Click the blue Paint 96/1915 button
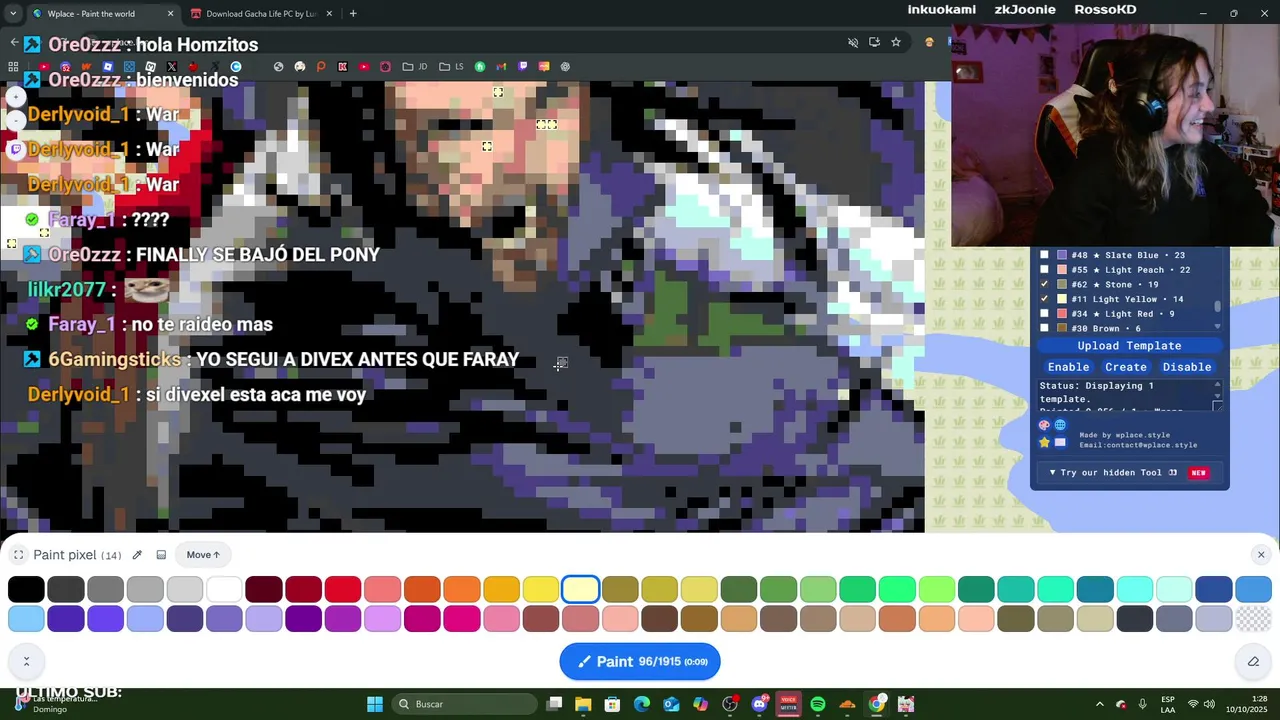The image size is (1280, 720). (640, 661)
